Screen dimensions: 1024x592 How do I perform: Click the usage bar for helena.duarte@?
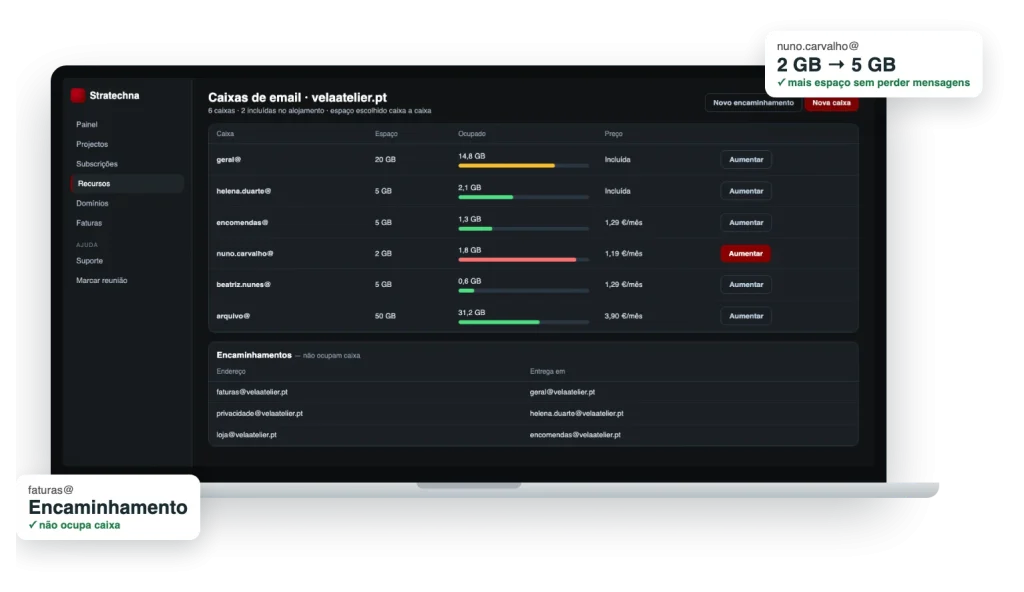click(x=523, y=197)
